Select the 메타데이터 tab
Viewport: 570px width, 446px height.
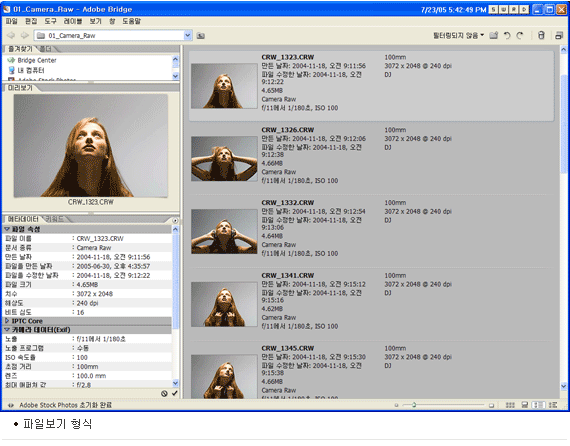(x=23, y=219)
